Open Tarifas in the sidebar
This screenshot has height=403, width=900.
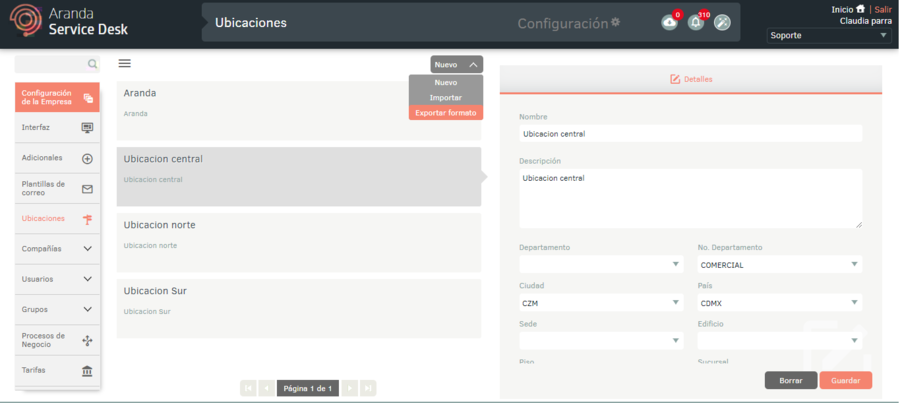click(57, 371)
